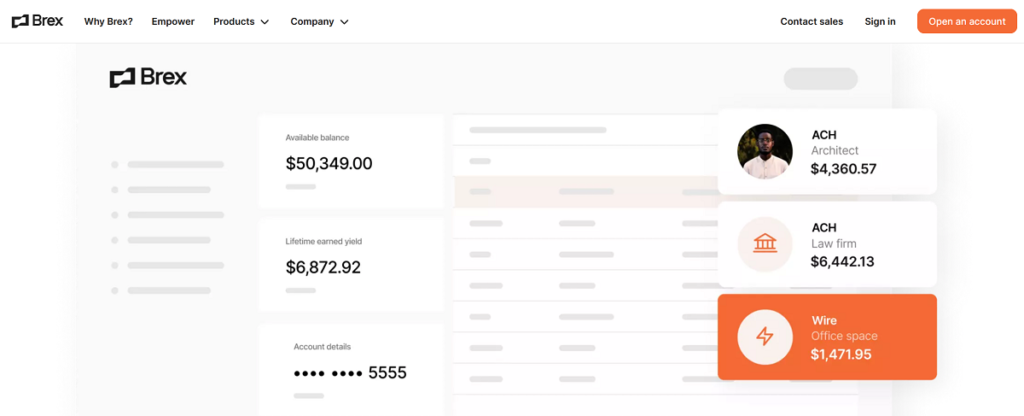
Task: Open the Empower menu item
Action: pos(173,21)
